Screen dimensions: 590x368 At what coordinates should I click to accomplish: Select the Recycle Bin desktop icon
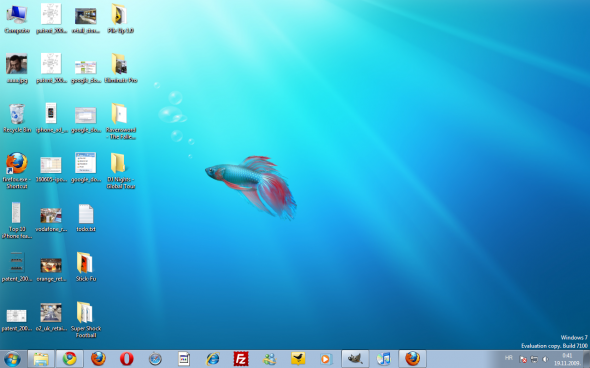click(x=17, y=118)
